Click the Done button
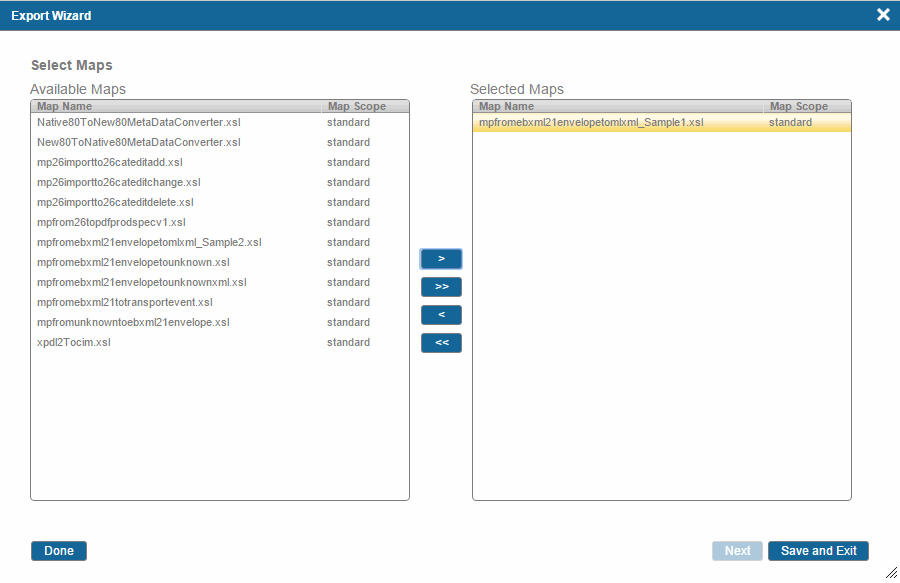This screenshot has width=900, height=583. point(59,551)
